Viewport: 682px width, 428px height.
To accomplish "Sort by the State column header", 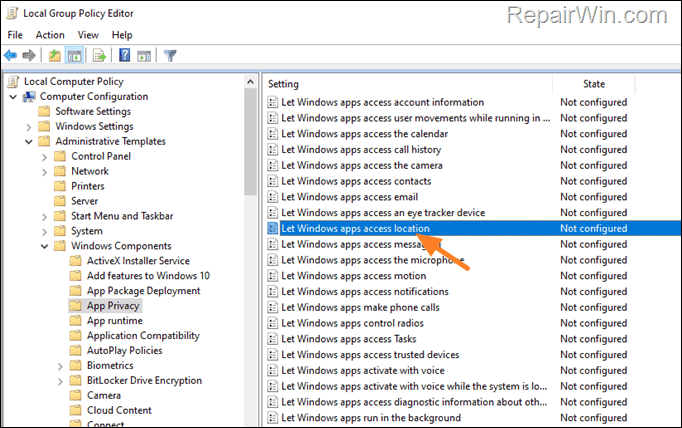I will pyautogui.click(x=594, y=84).
